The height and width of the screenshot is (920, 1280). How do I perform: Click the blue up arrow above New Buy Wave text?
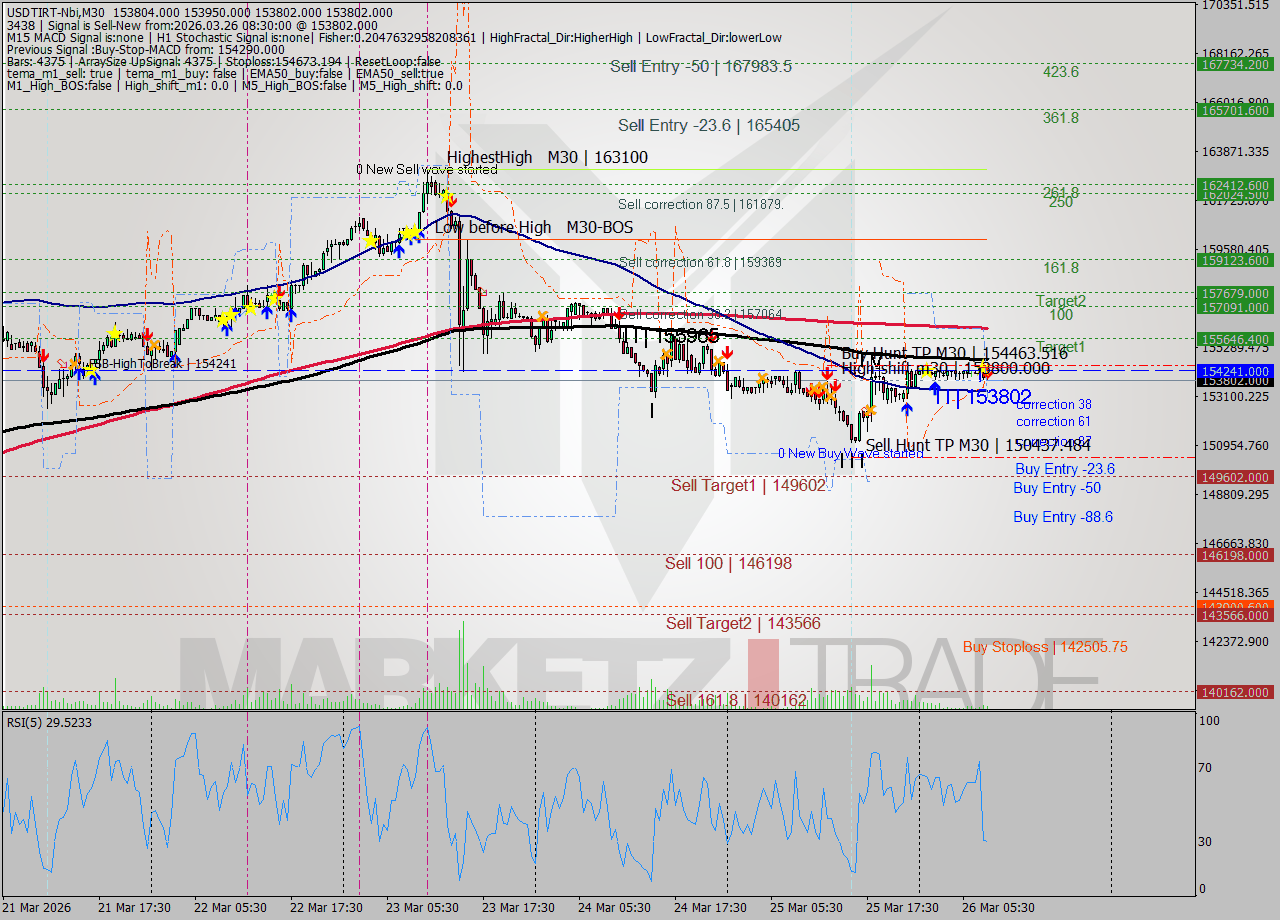tap(907, 408)
